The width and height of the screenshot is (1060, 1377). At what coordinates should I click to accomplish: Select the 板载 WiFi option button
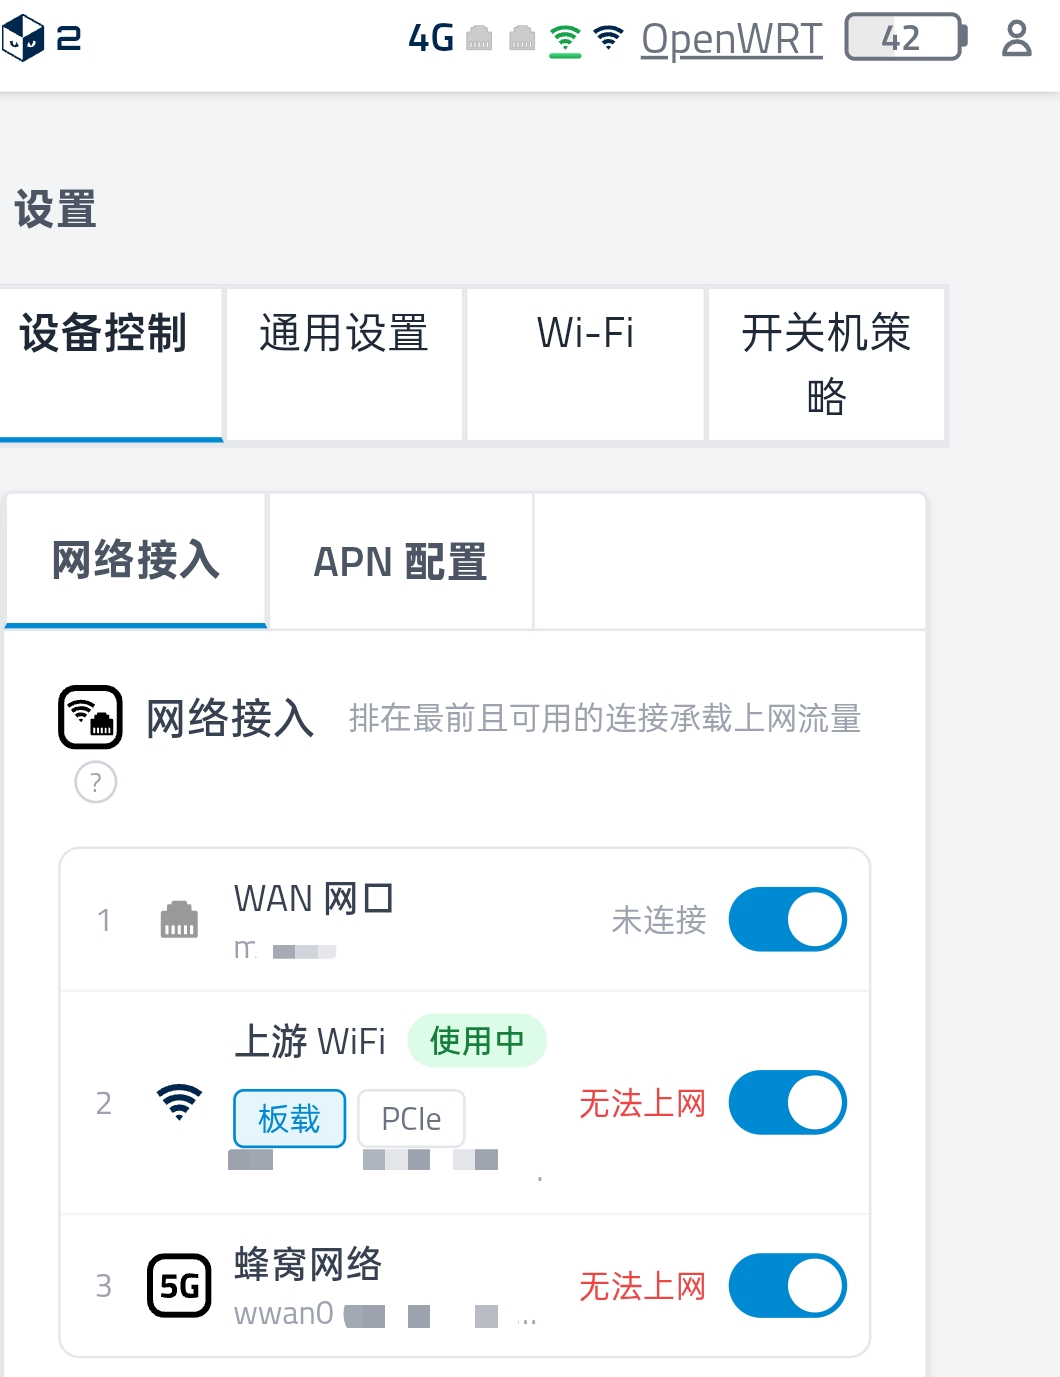[289, 1118]
